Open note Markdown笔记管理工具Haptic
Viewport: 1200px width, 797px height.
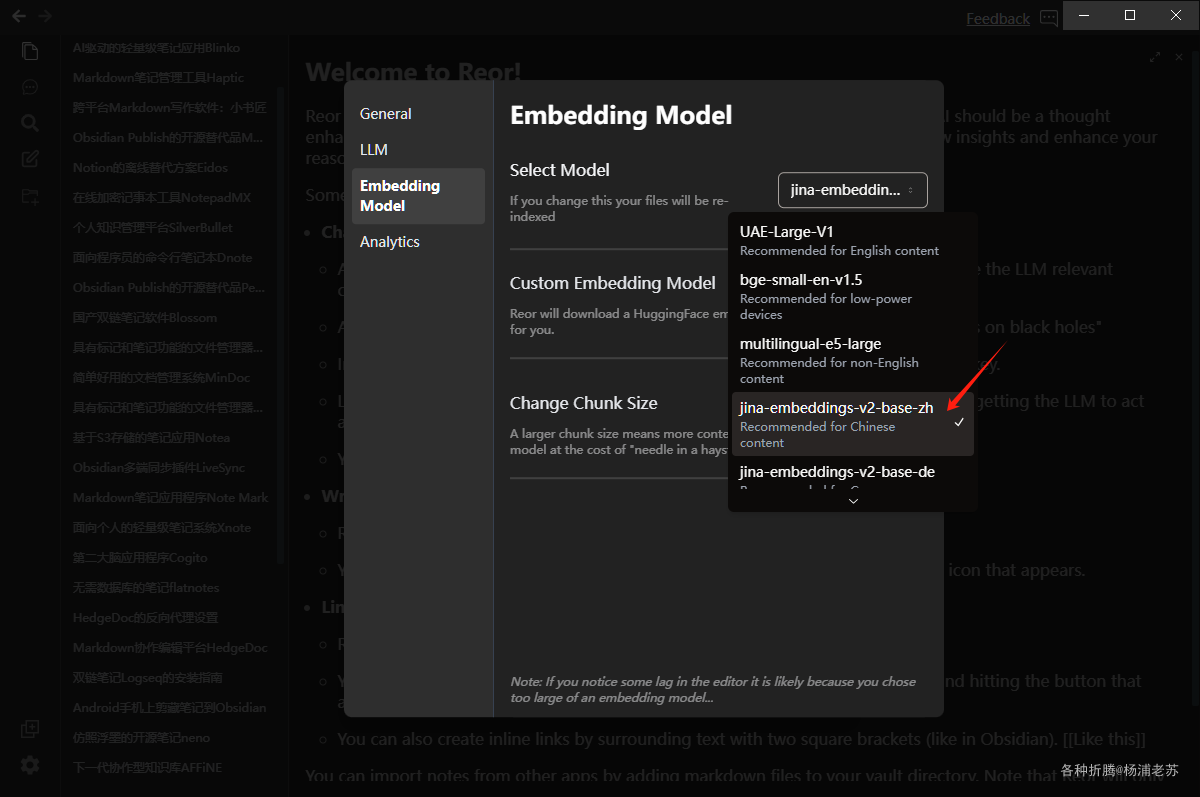(158, 78)
